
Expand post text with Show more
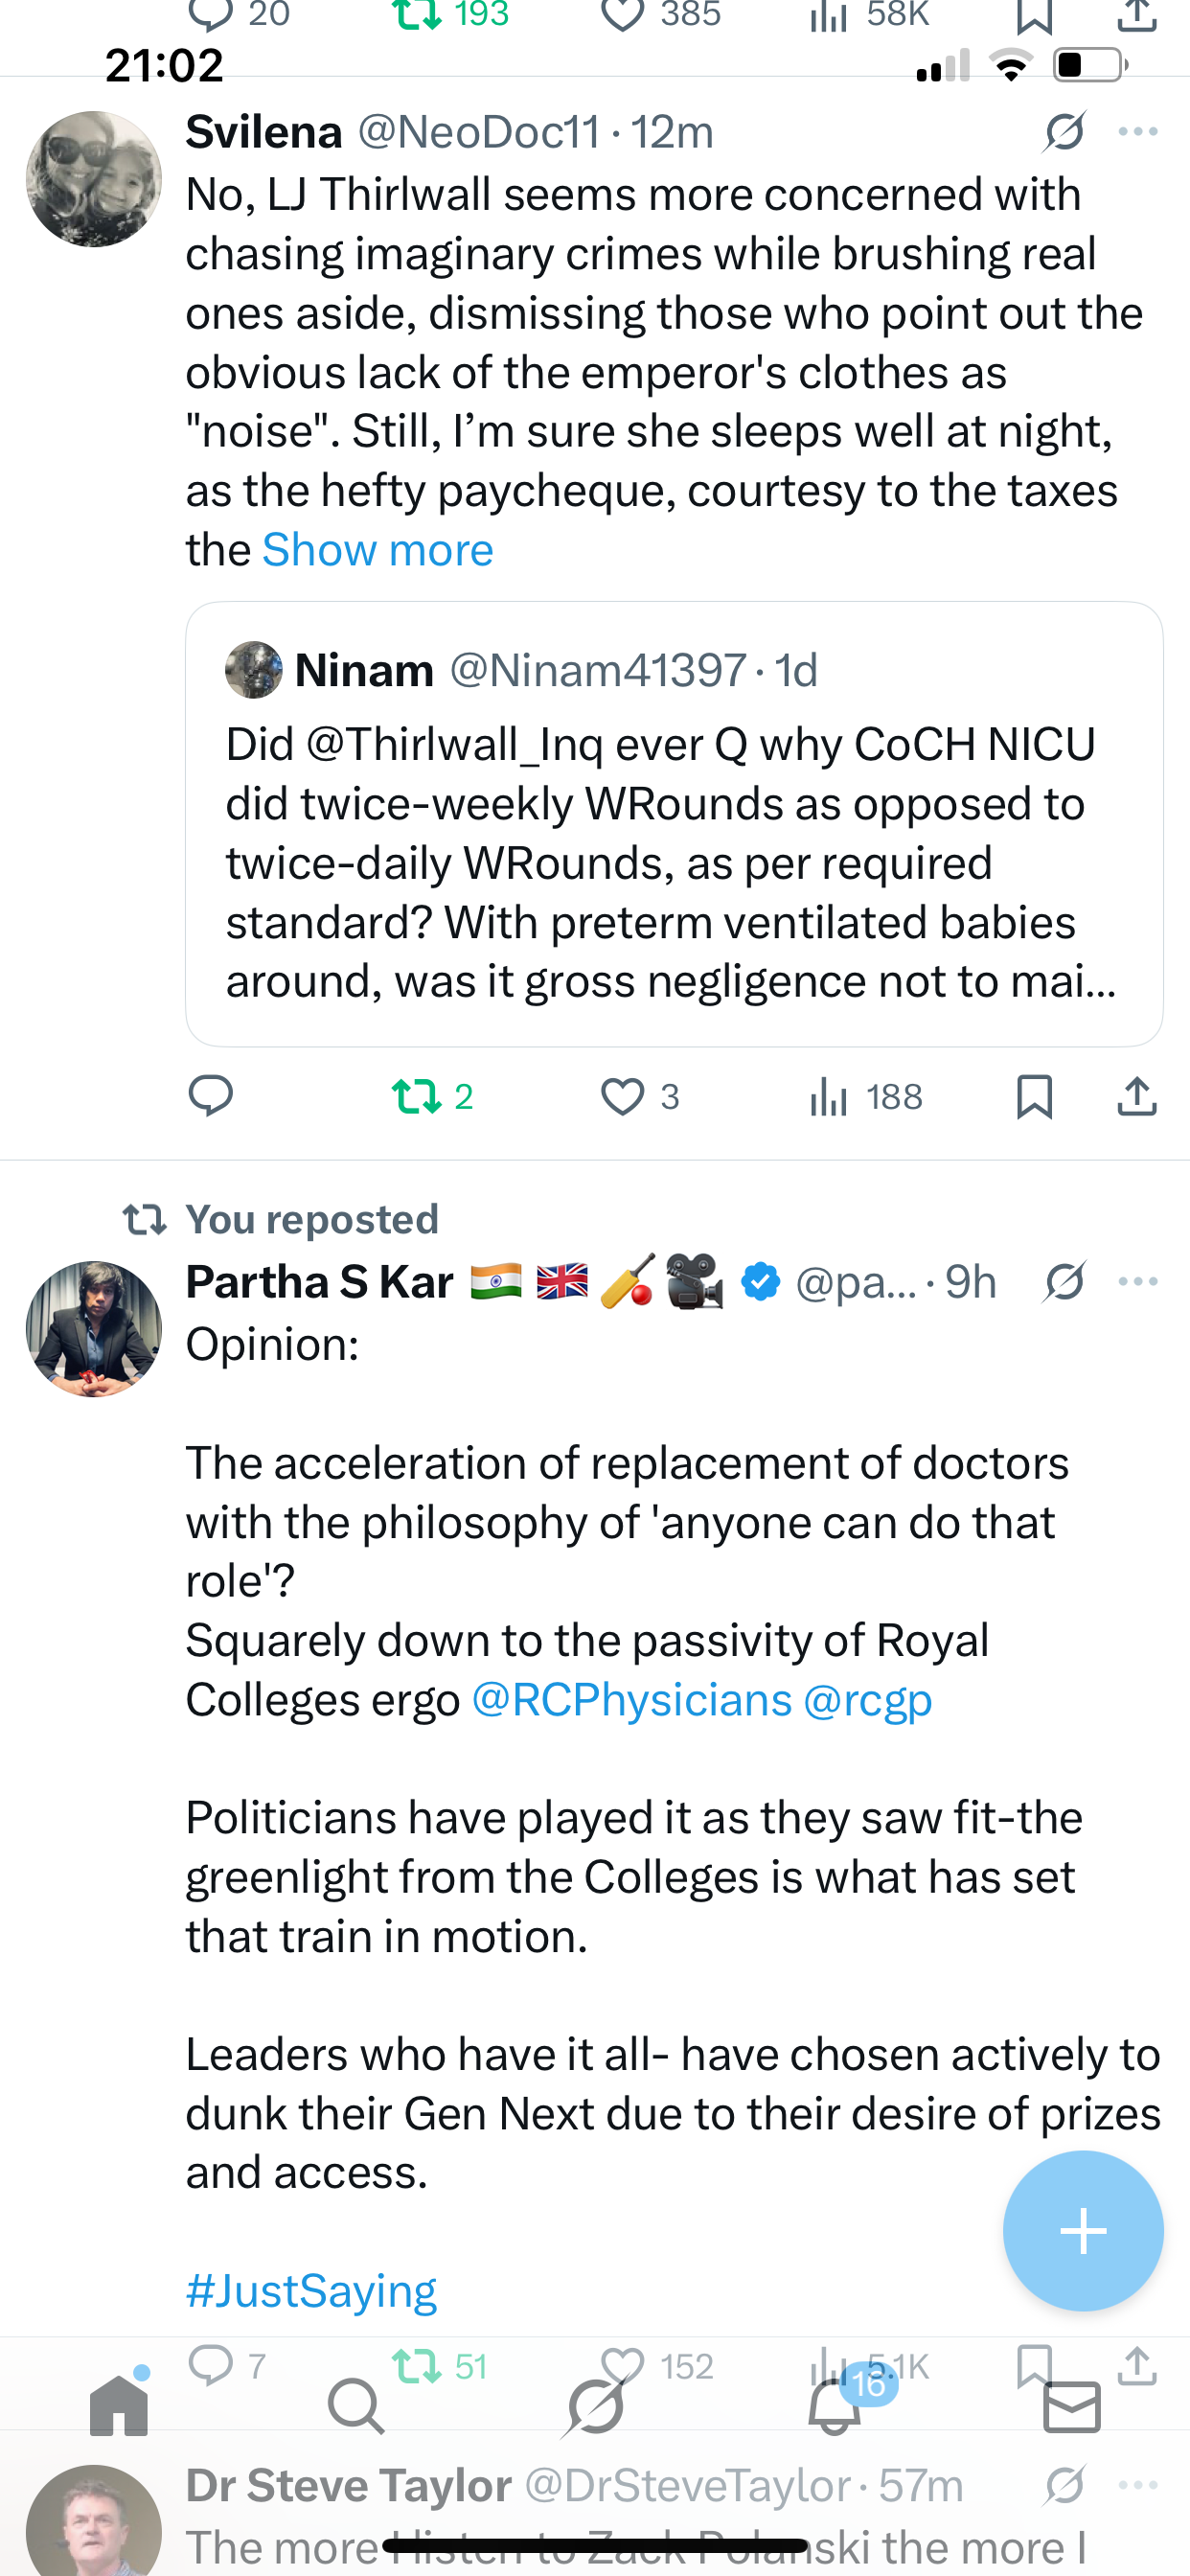(x=378, y=550)
